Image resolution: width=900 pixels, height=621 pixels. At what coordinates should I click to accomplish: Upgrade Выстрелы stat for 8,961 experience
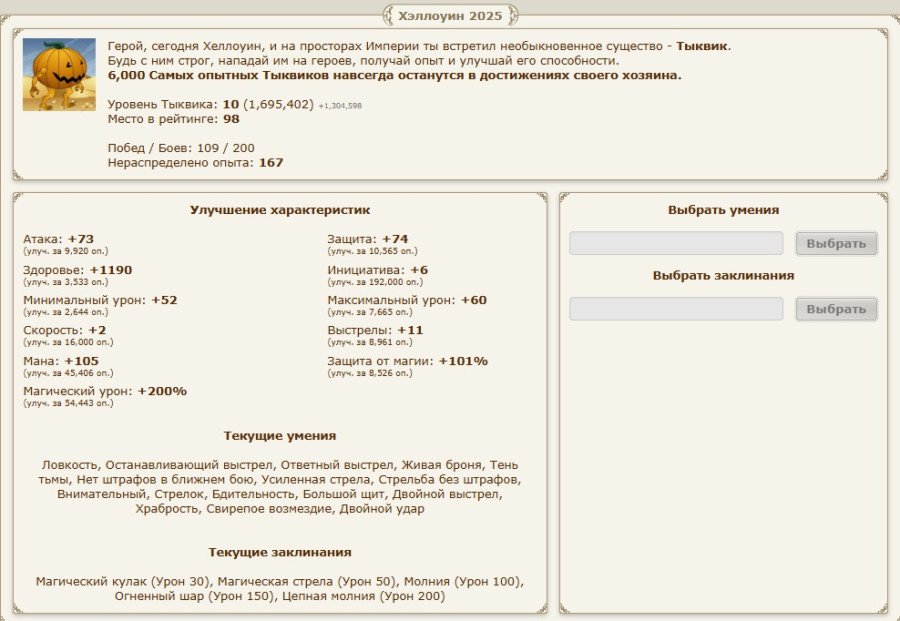click(x=370, y=342)
